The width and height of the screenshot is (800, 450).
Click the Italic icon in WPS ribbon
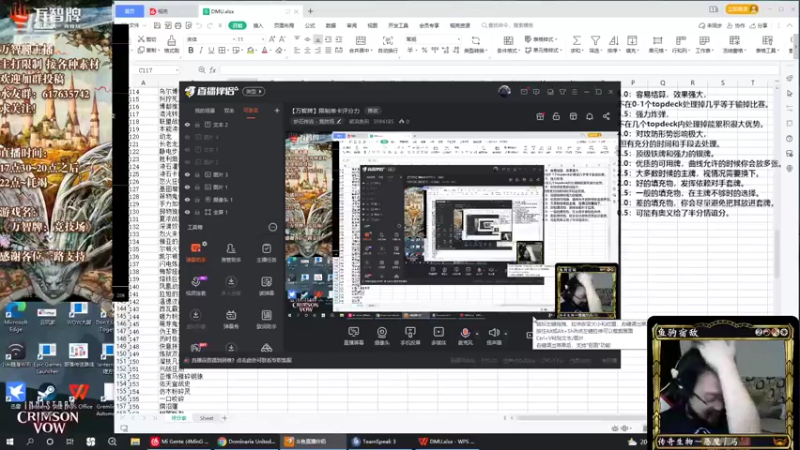click(201, 51)
